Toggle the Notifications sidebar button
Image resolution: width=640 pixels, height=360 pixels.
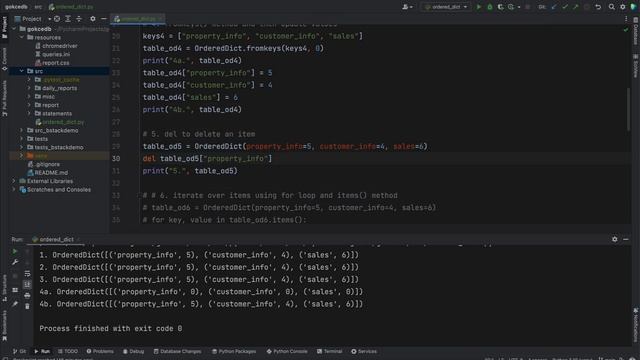tap(636, 324)
